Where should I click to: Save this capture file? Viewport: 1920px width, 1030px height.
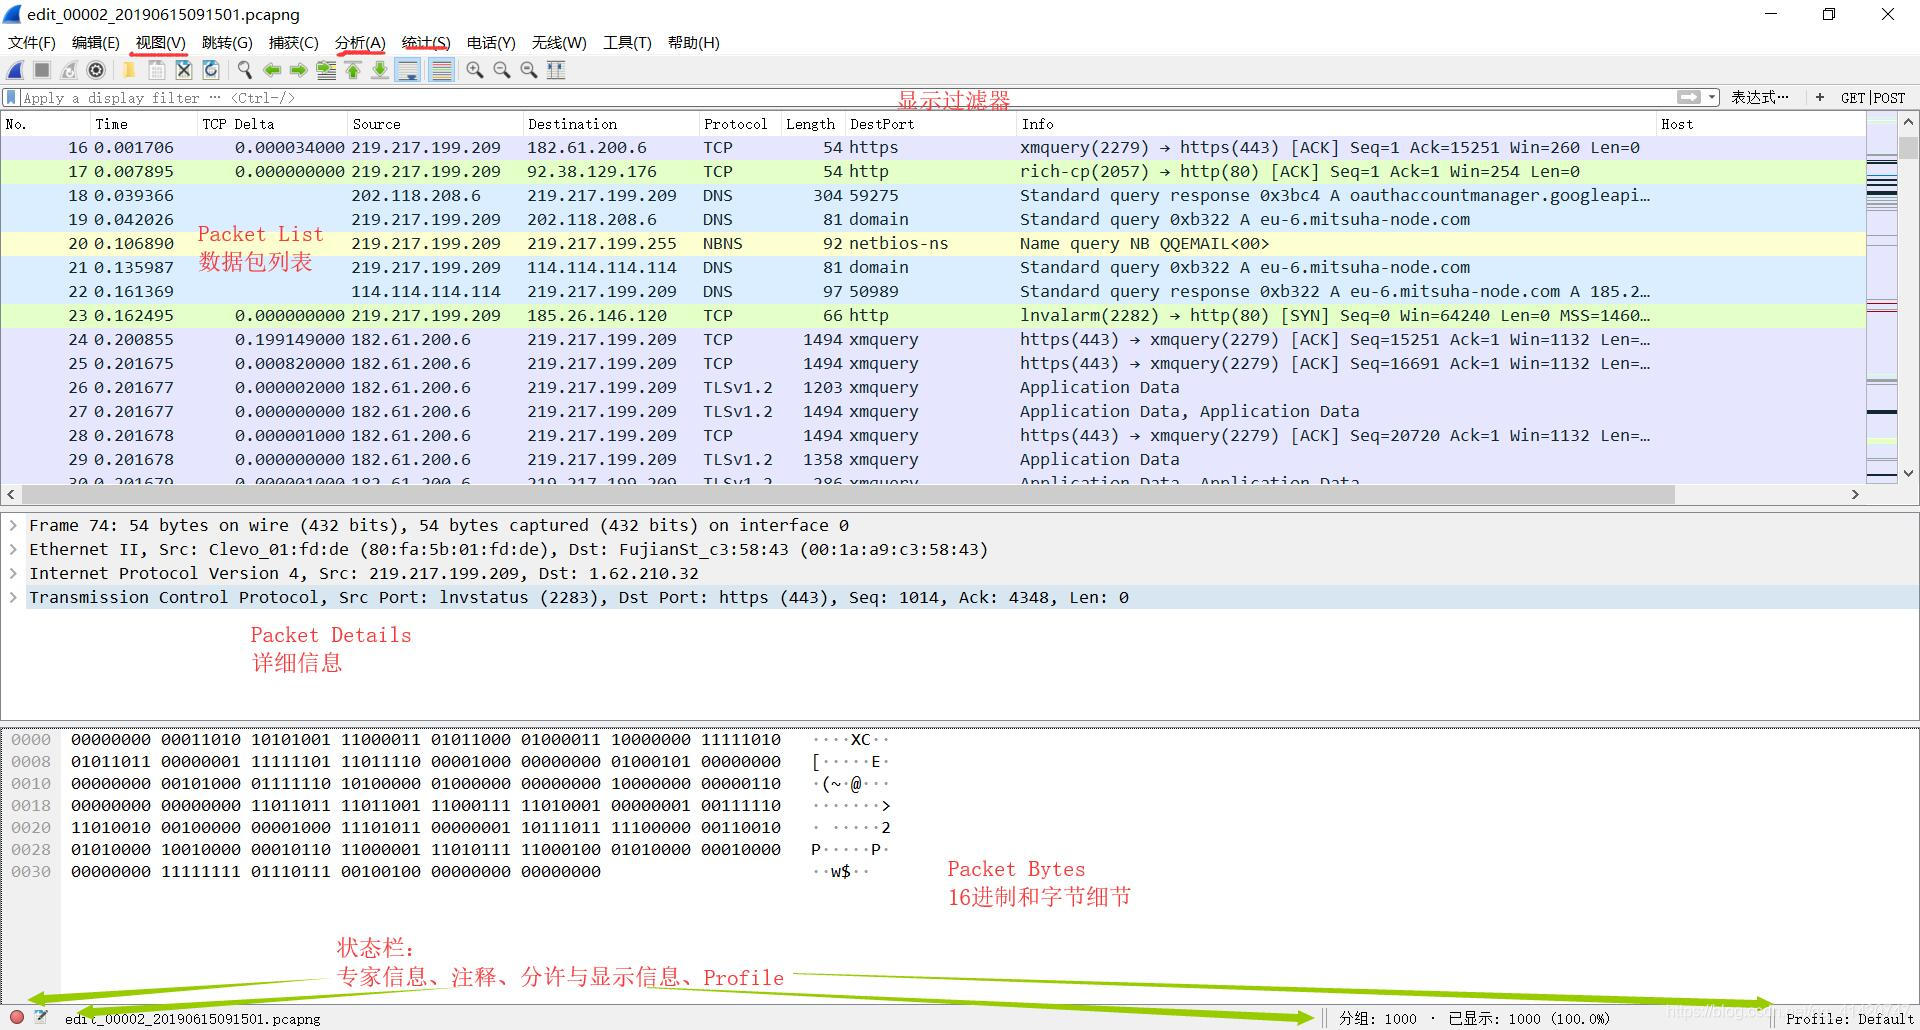click(156, 70)
